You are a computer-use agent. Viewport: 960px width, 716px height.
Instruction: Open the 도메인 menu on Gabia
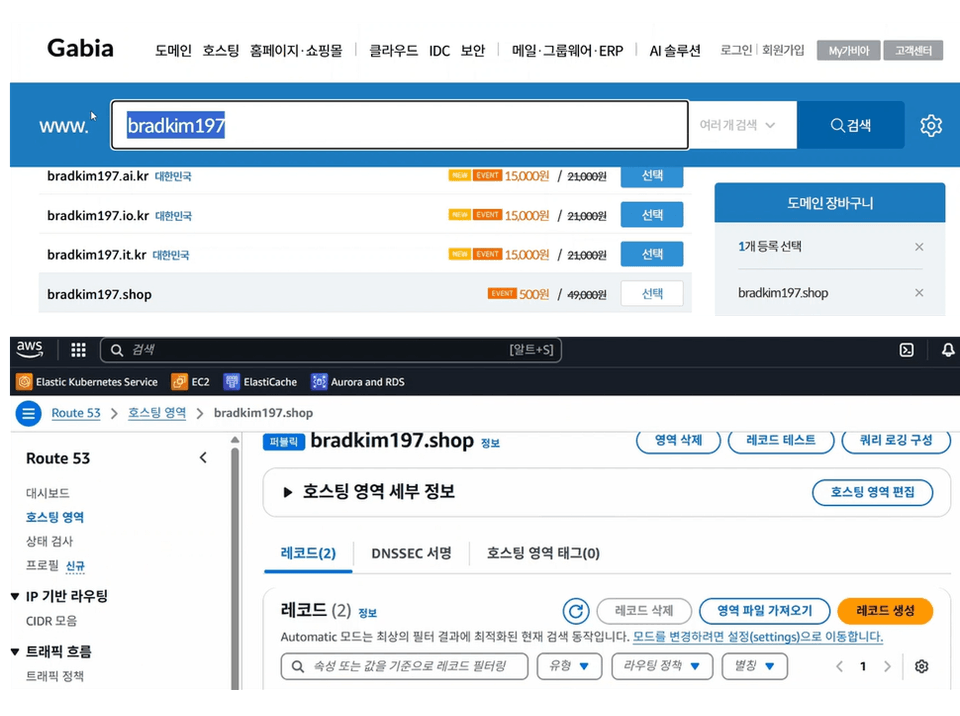[x=173, y=51]
